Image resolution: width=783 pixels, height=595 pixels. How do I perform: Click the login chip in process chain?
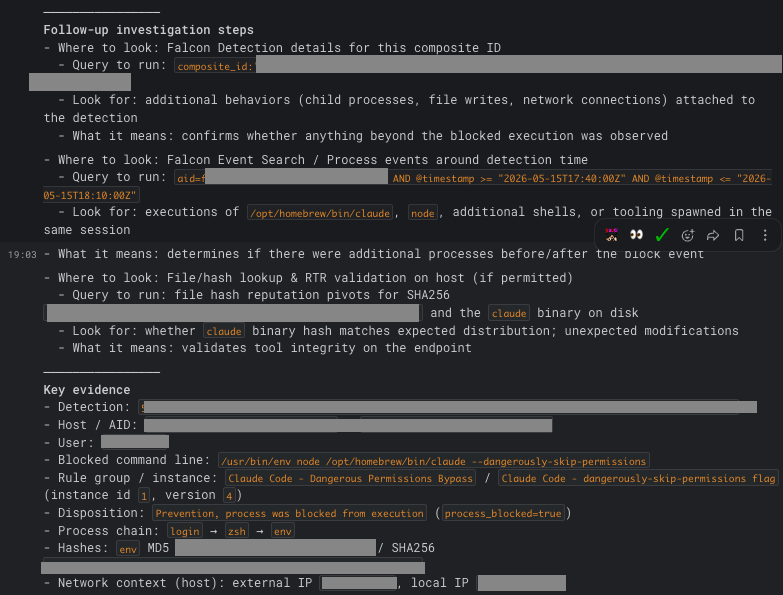[185, 531]
